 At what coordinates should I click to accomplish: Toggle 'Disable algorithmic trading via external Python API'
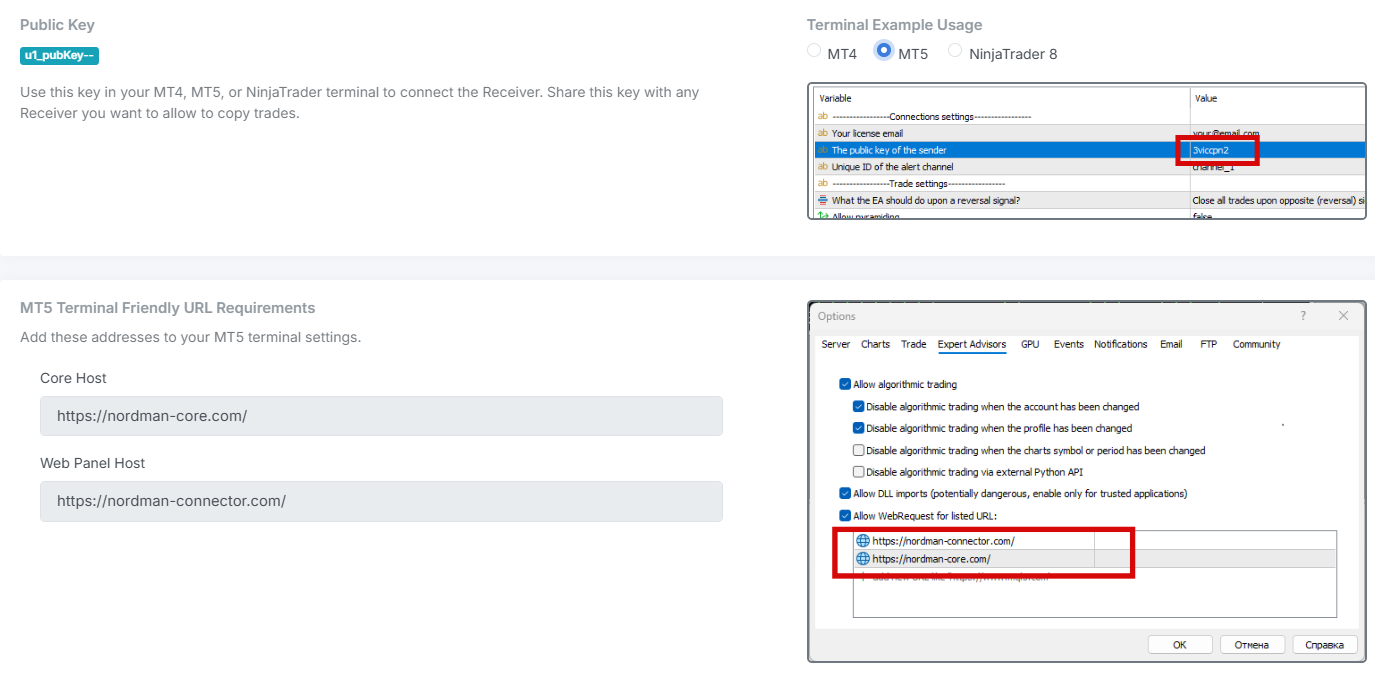[x=858, y=472]
